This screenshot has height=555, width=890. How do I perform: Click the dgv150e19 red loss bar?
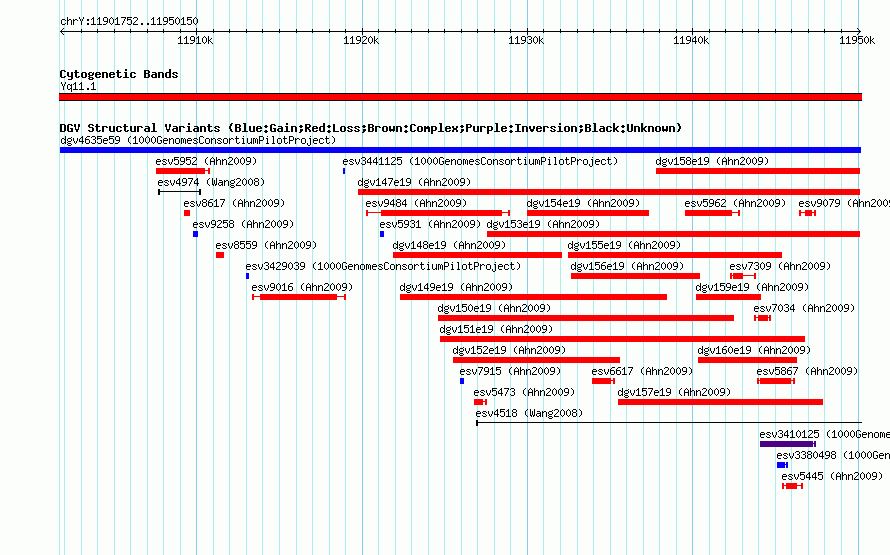[x=586, y=318]
